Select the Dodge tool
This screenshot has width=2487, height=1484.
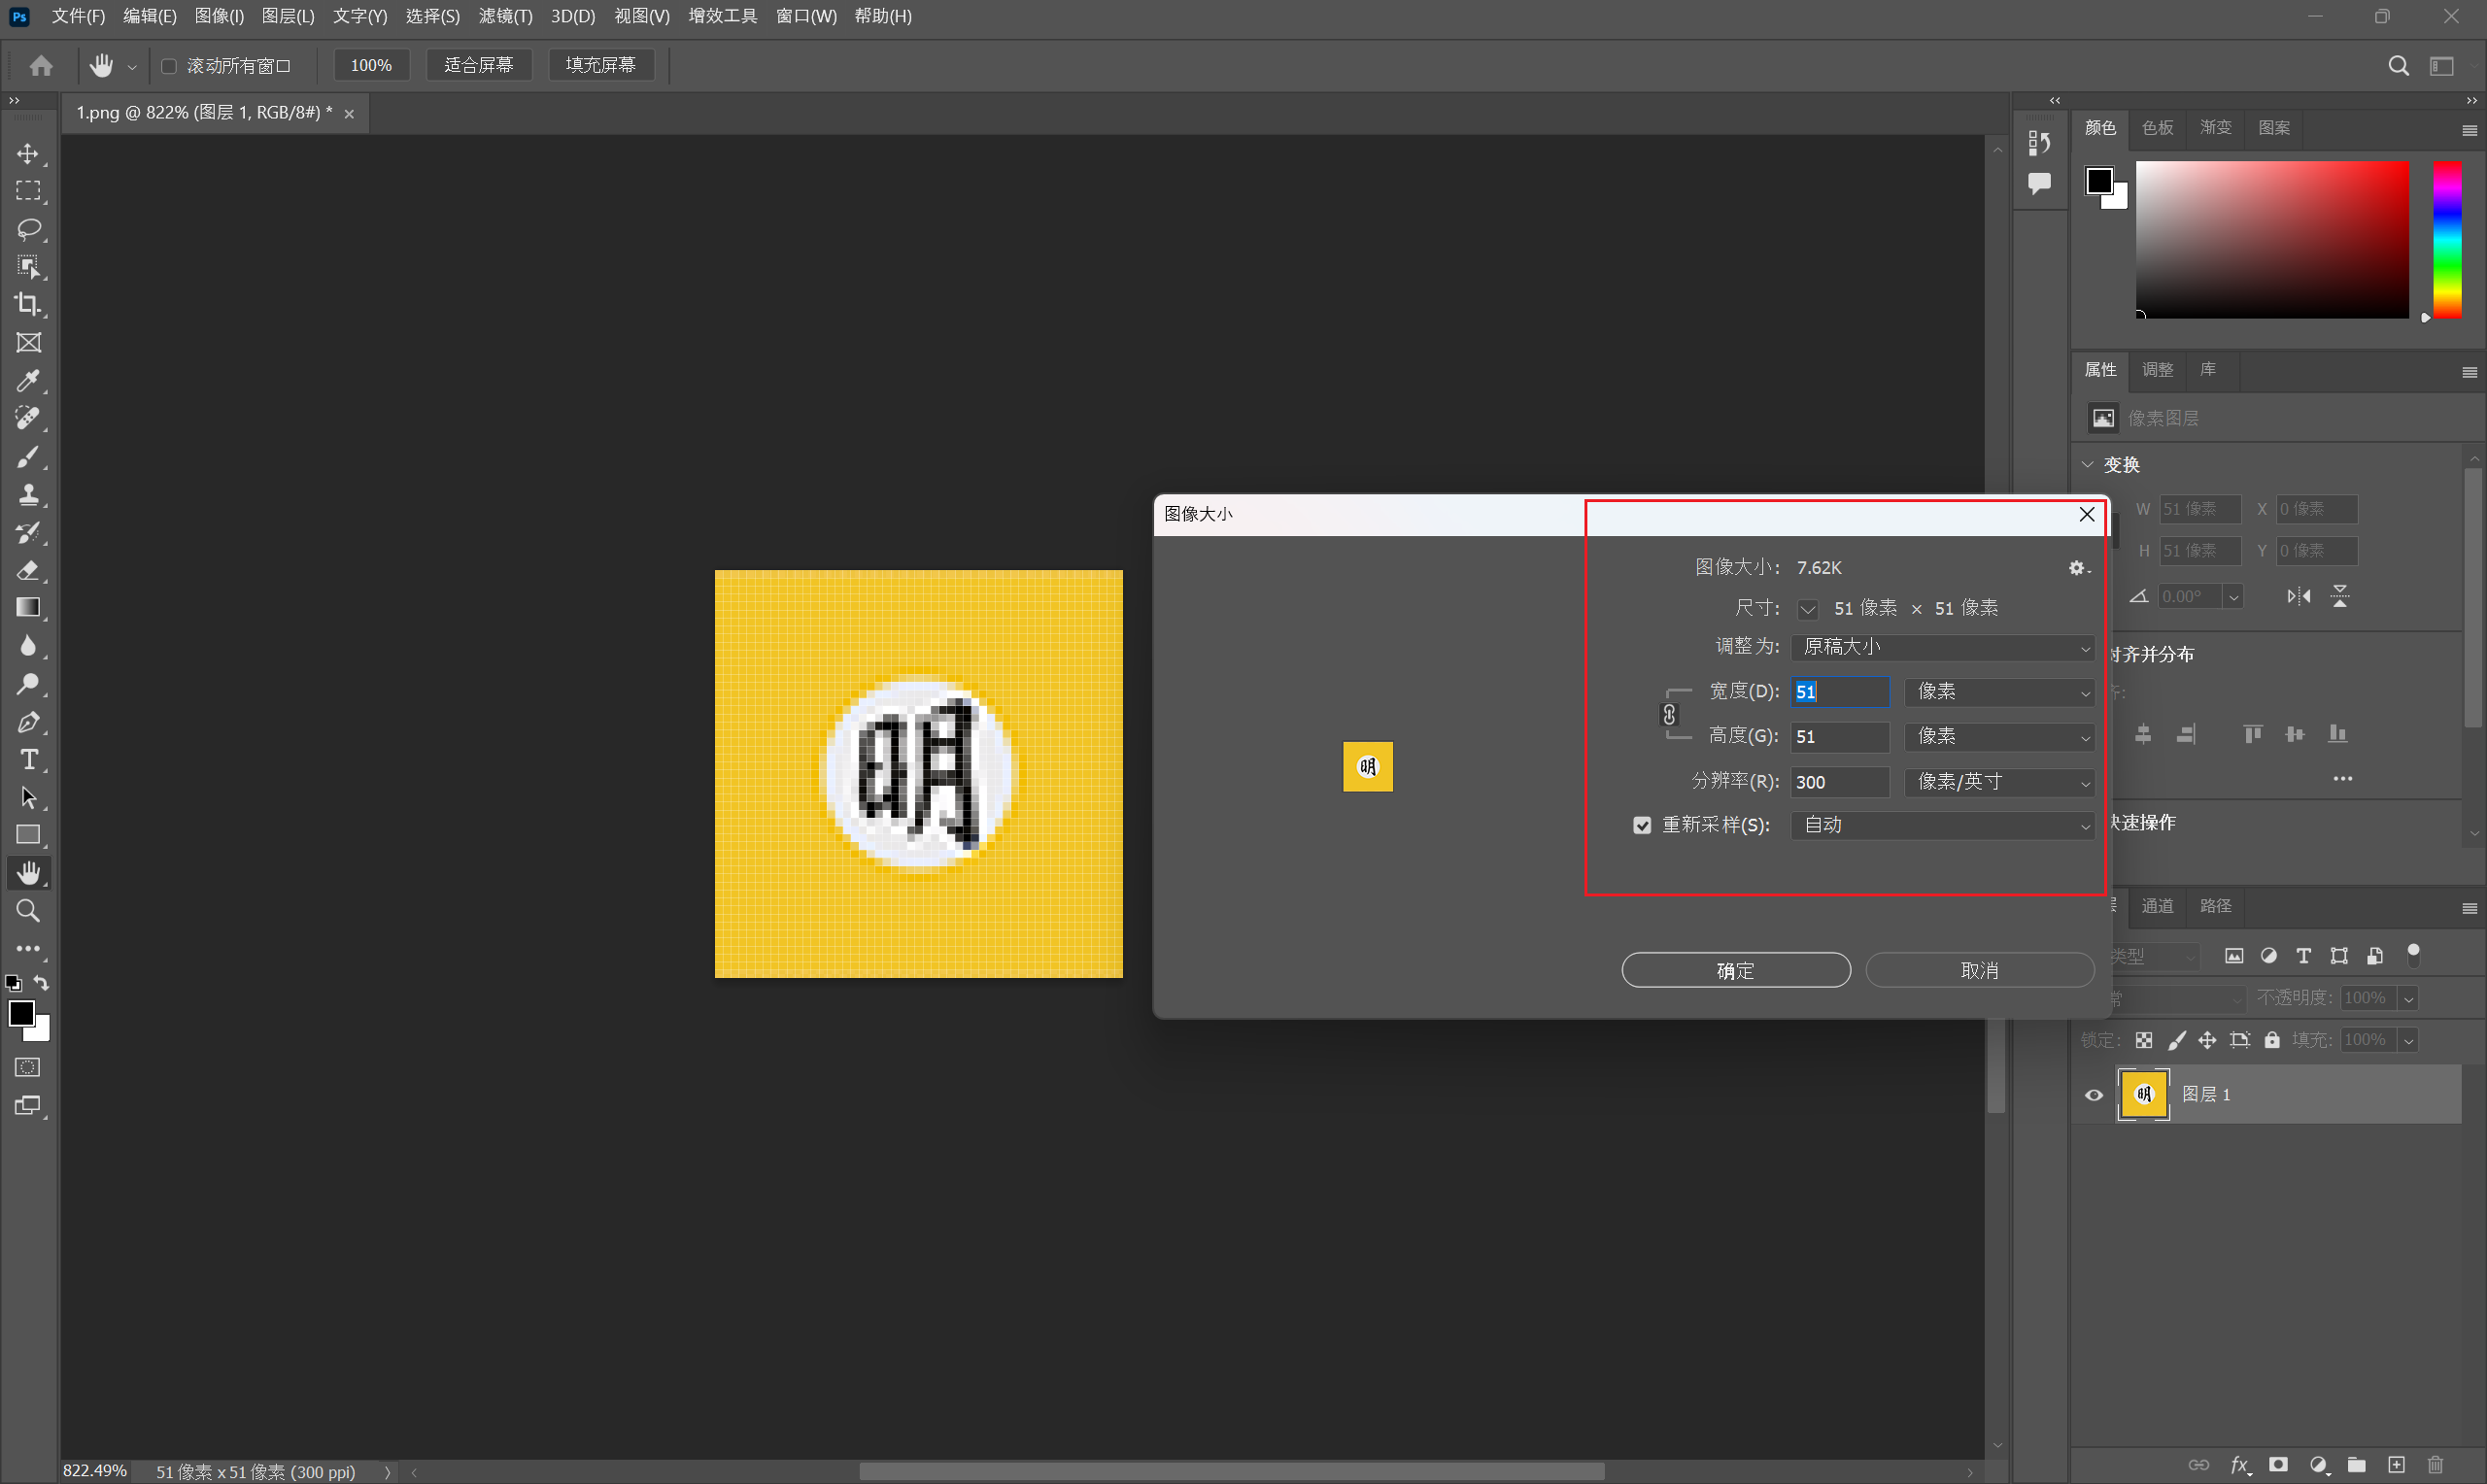tap(28, 684)
